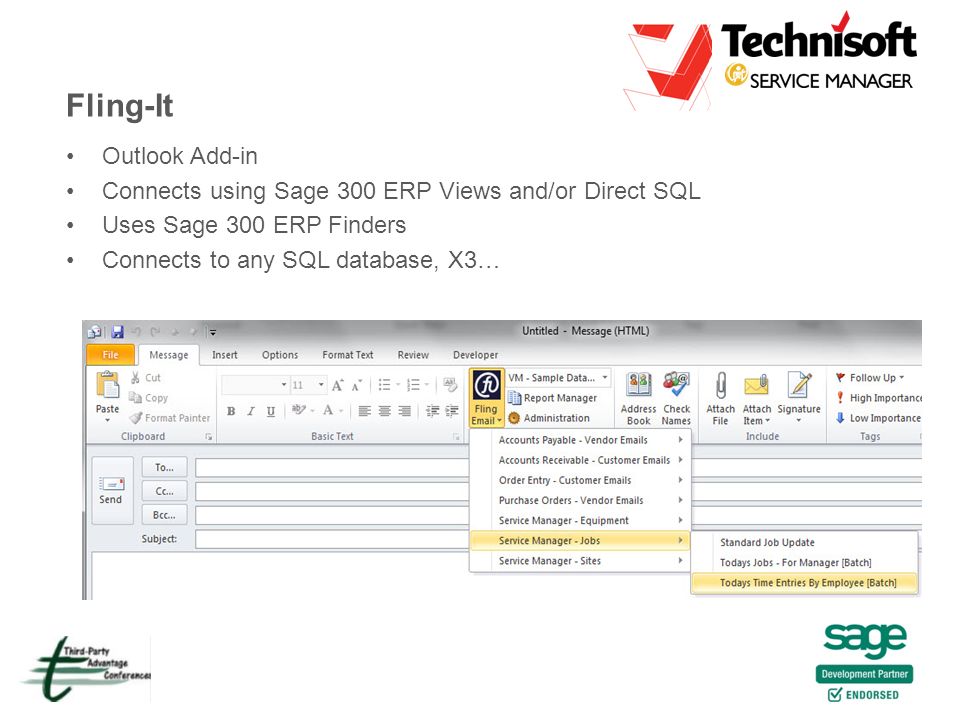Switch to the Insert tab

click(225, 354)
